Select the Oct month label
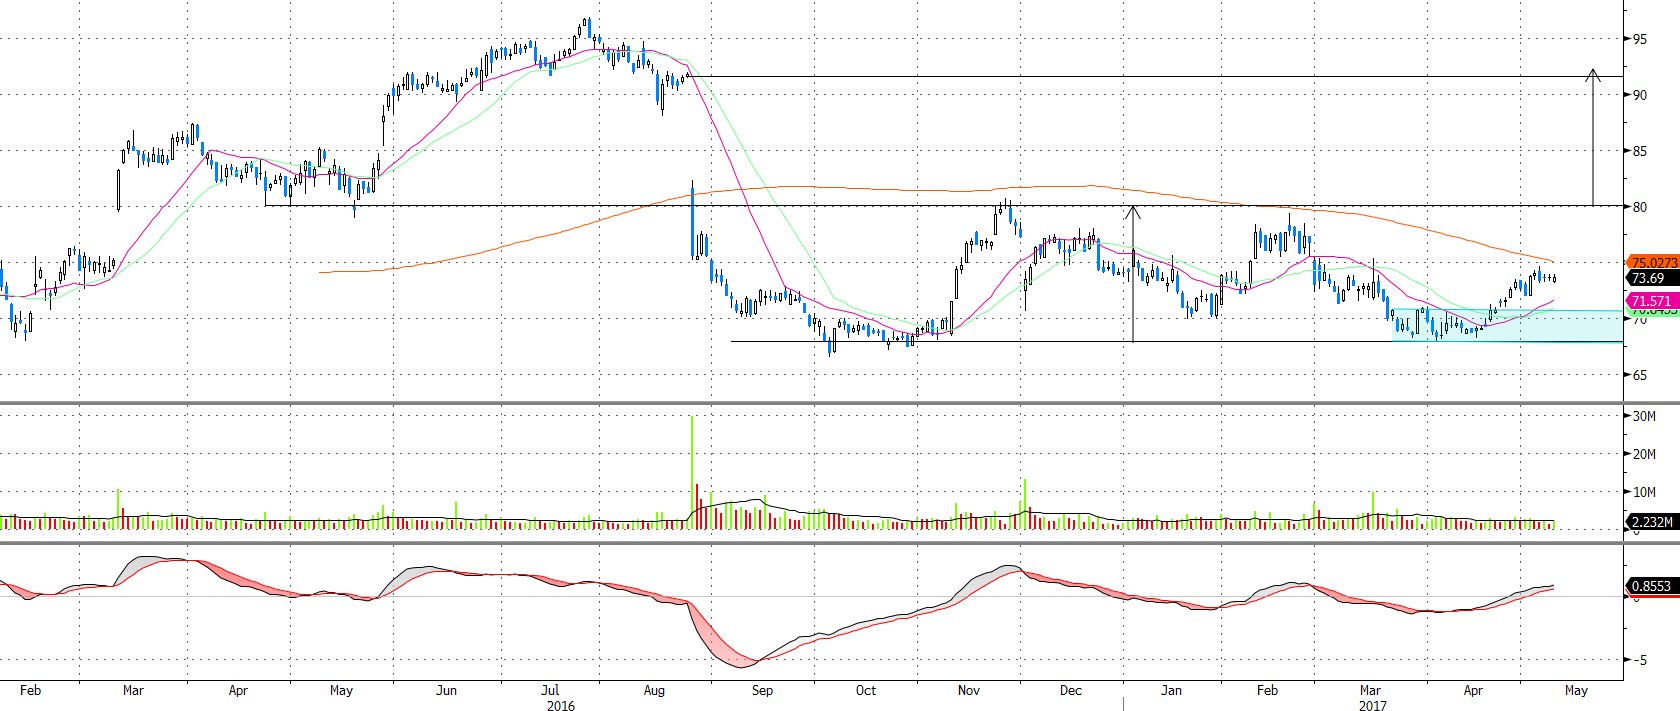The width and height of the screenshot is (1680, 711). coord(866,690)
